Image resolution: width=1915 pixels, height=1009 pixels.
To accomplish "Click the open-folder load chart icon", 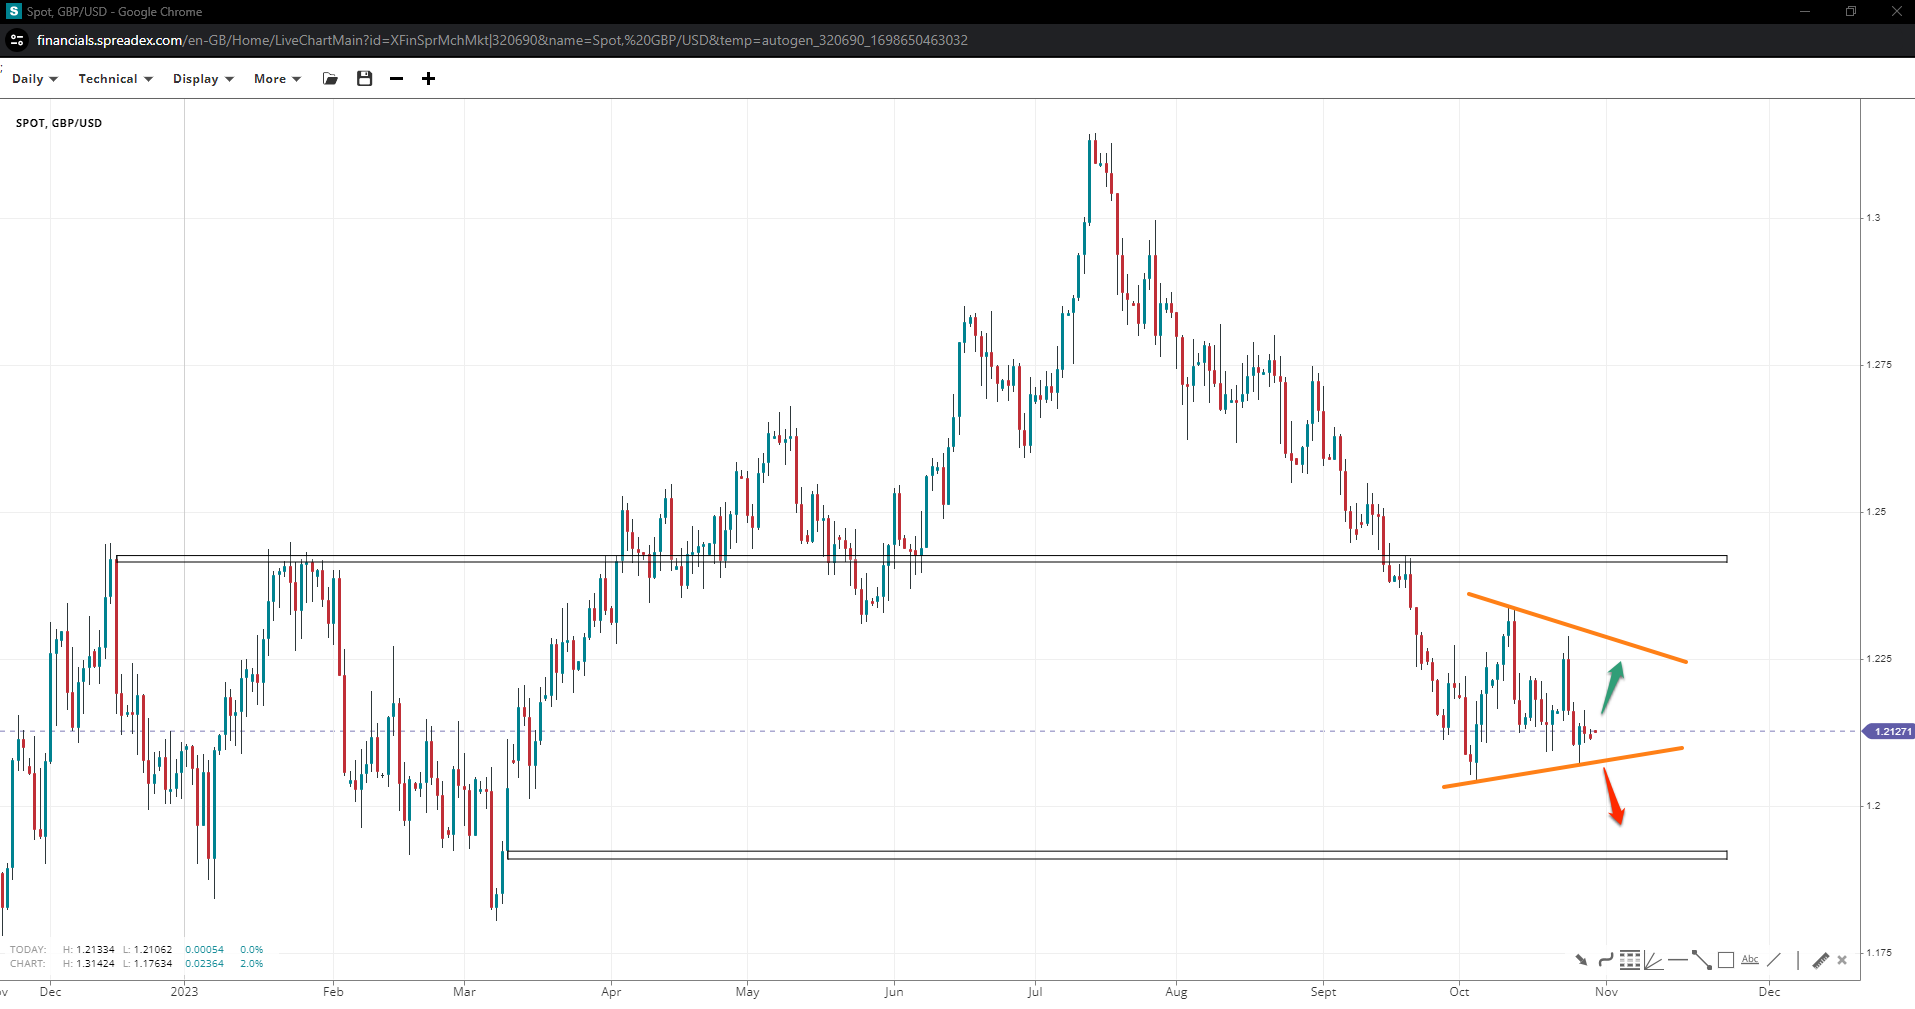I will click(x=330, y=79).
